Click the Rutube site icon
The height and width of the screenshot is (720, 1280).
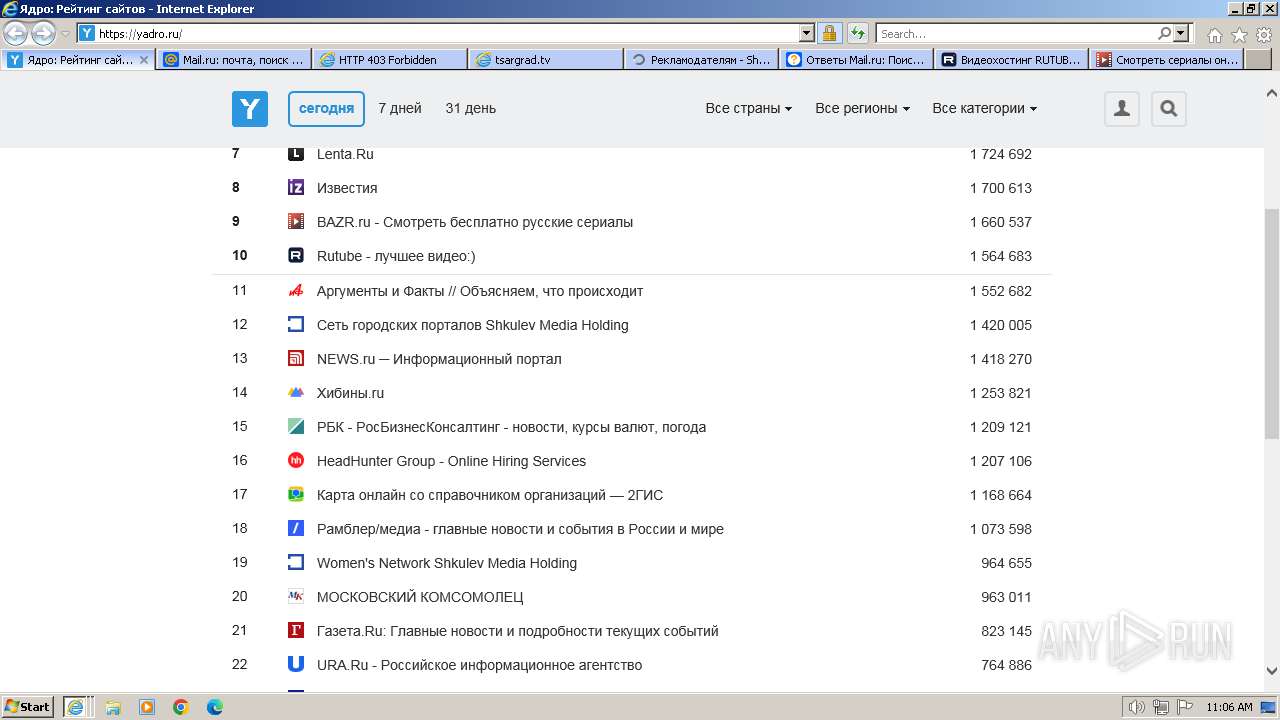(296, 256)
